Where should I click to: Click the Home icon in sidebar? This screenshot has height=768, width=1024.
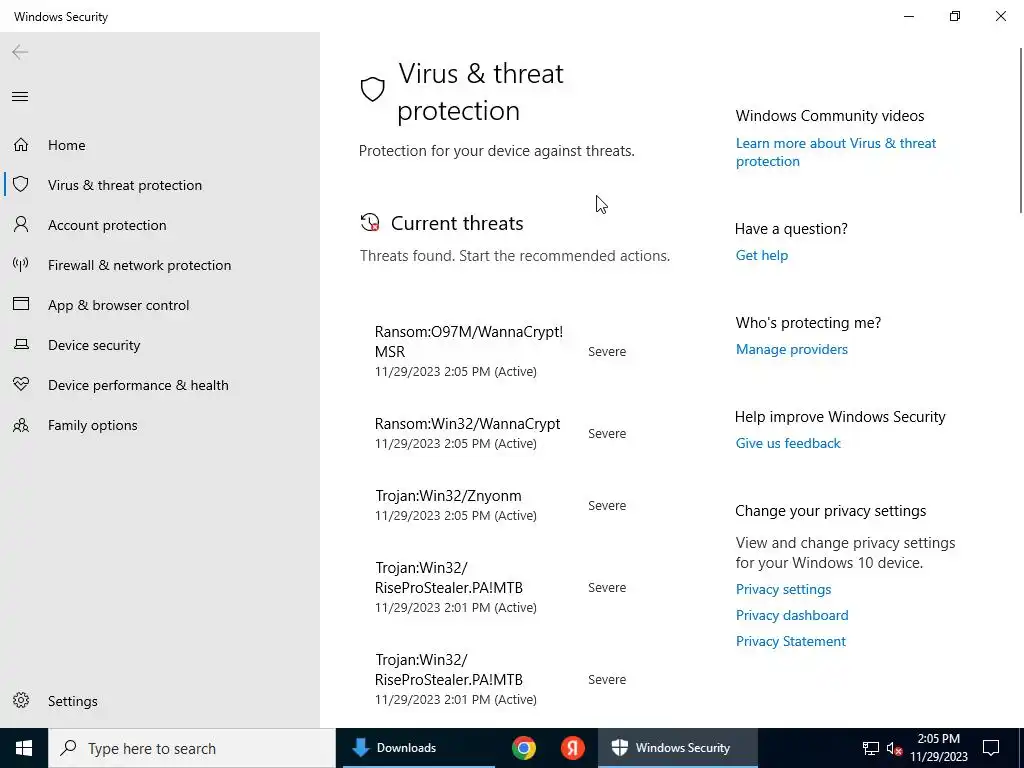pyautogui.click(x=21, y=145)
